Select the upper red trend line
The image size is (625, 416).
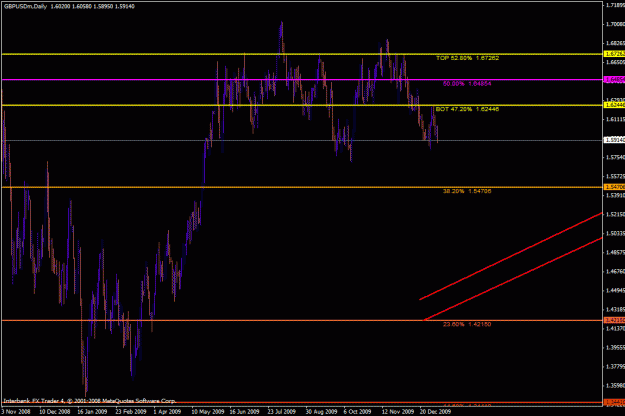pyautogui.click(x=511, y=256)
